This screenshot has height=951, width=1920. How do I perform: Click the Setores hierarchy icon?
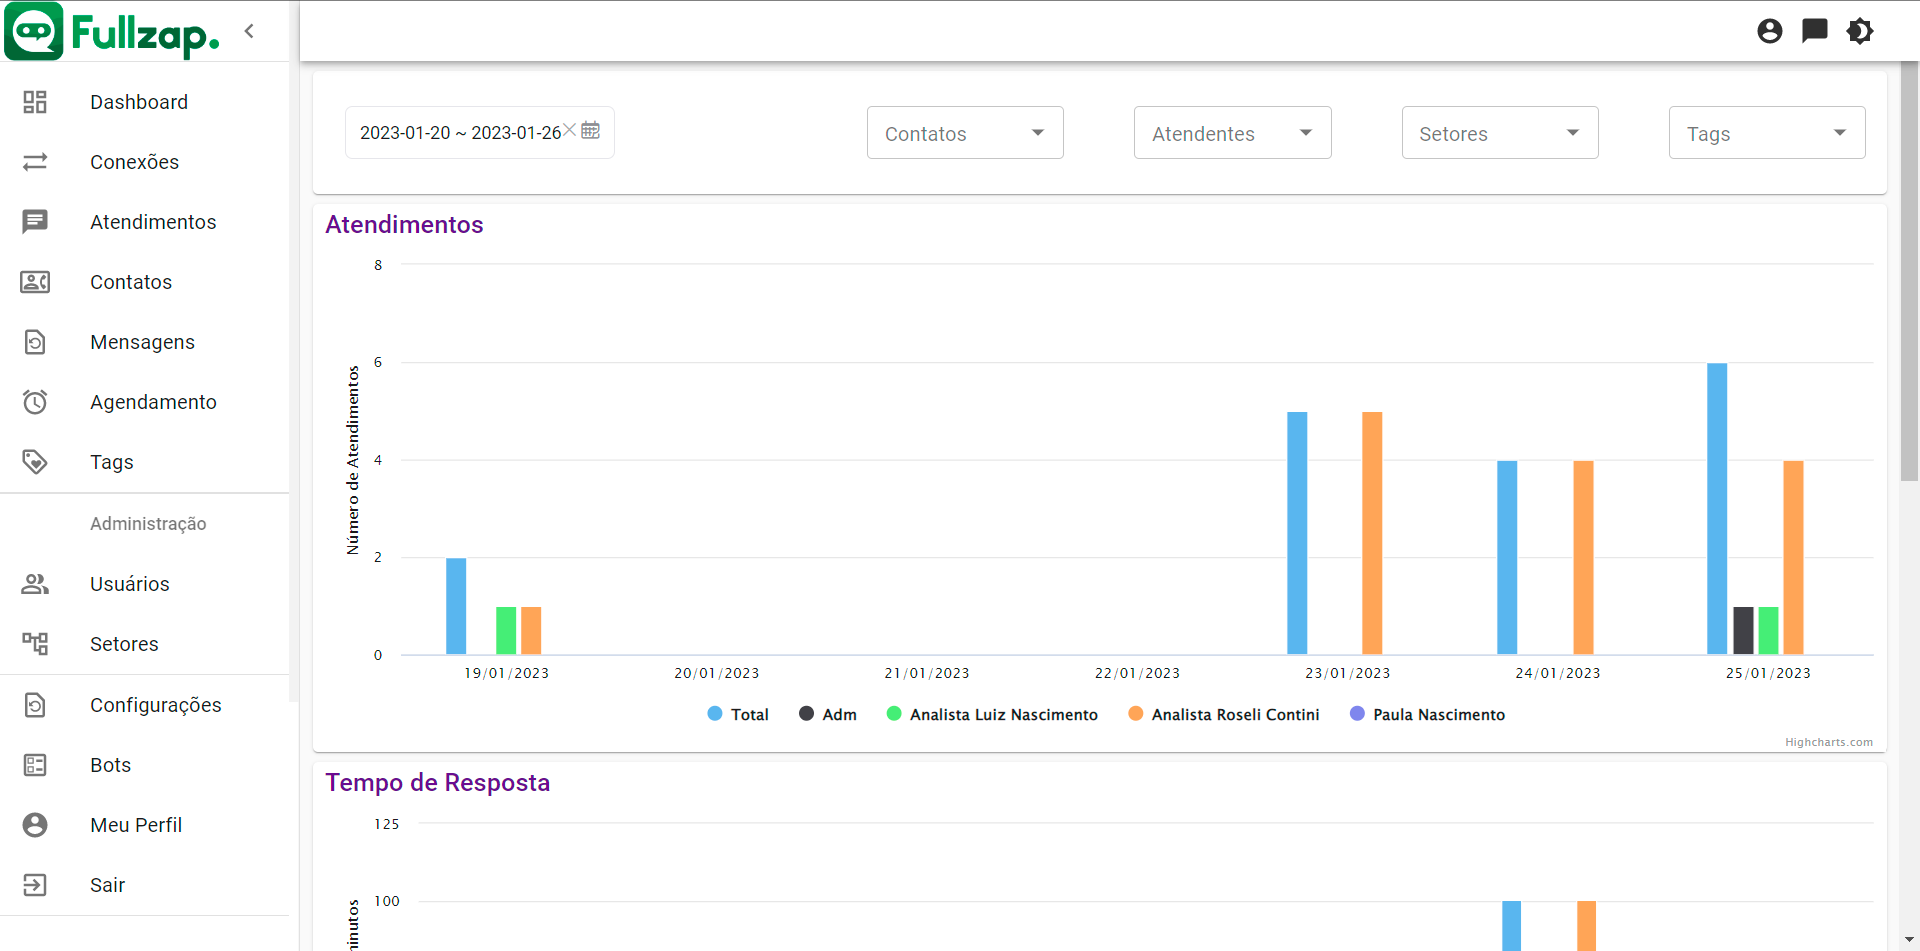click(x=35, y=644)
